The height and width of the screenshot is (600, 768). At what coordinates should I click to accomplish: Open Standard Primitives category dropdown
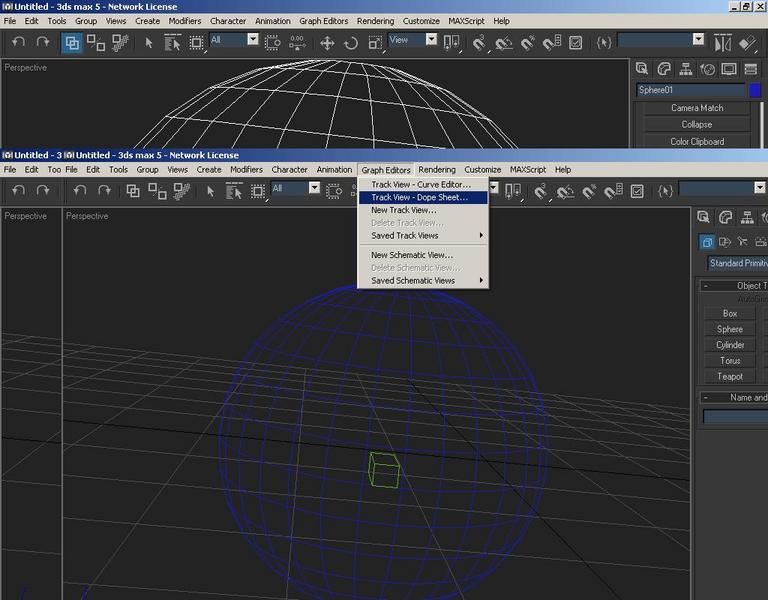click(737, 263)
